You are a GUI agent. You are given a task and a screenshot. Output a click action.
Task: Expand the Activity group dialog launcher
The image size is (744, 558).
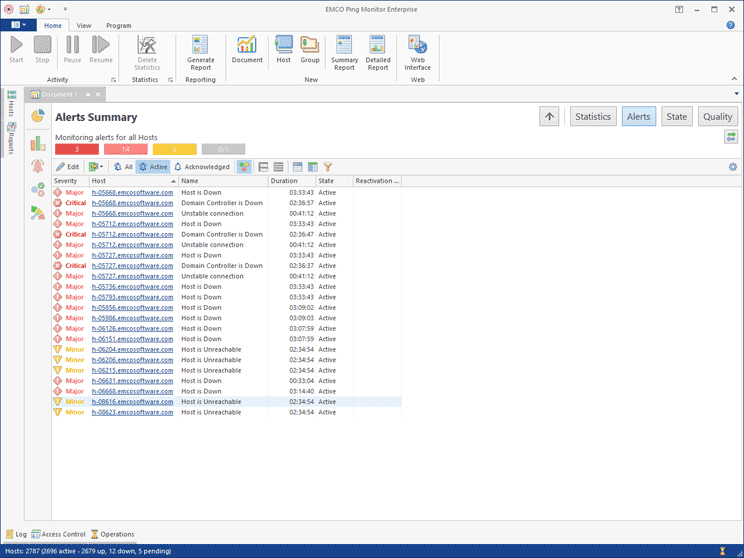(114, 80)
